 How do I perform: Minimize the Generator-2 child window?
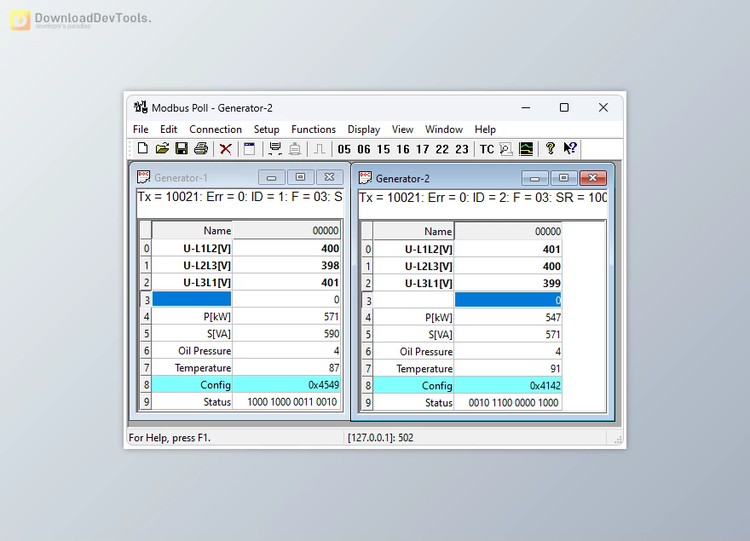point(535,178)
